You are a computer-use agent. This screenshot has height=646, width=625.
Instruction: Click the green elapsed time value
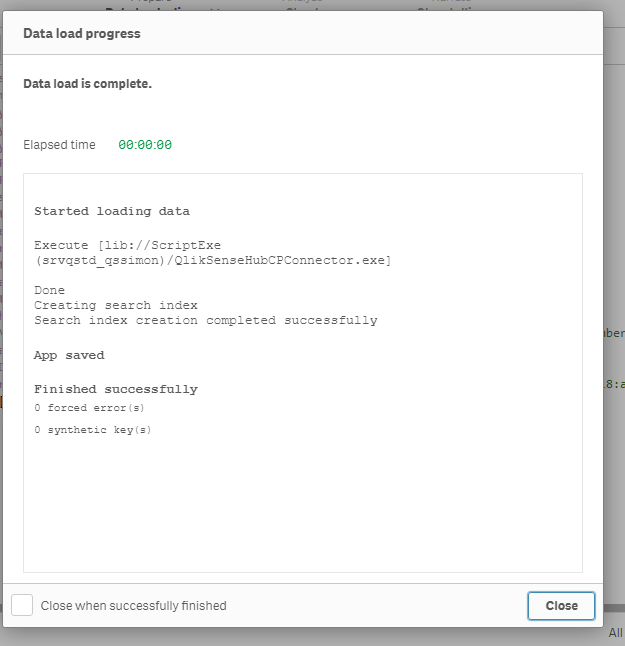145,145
